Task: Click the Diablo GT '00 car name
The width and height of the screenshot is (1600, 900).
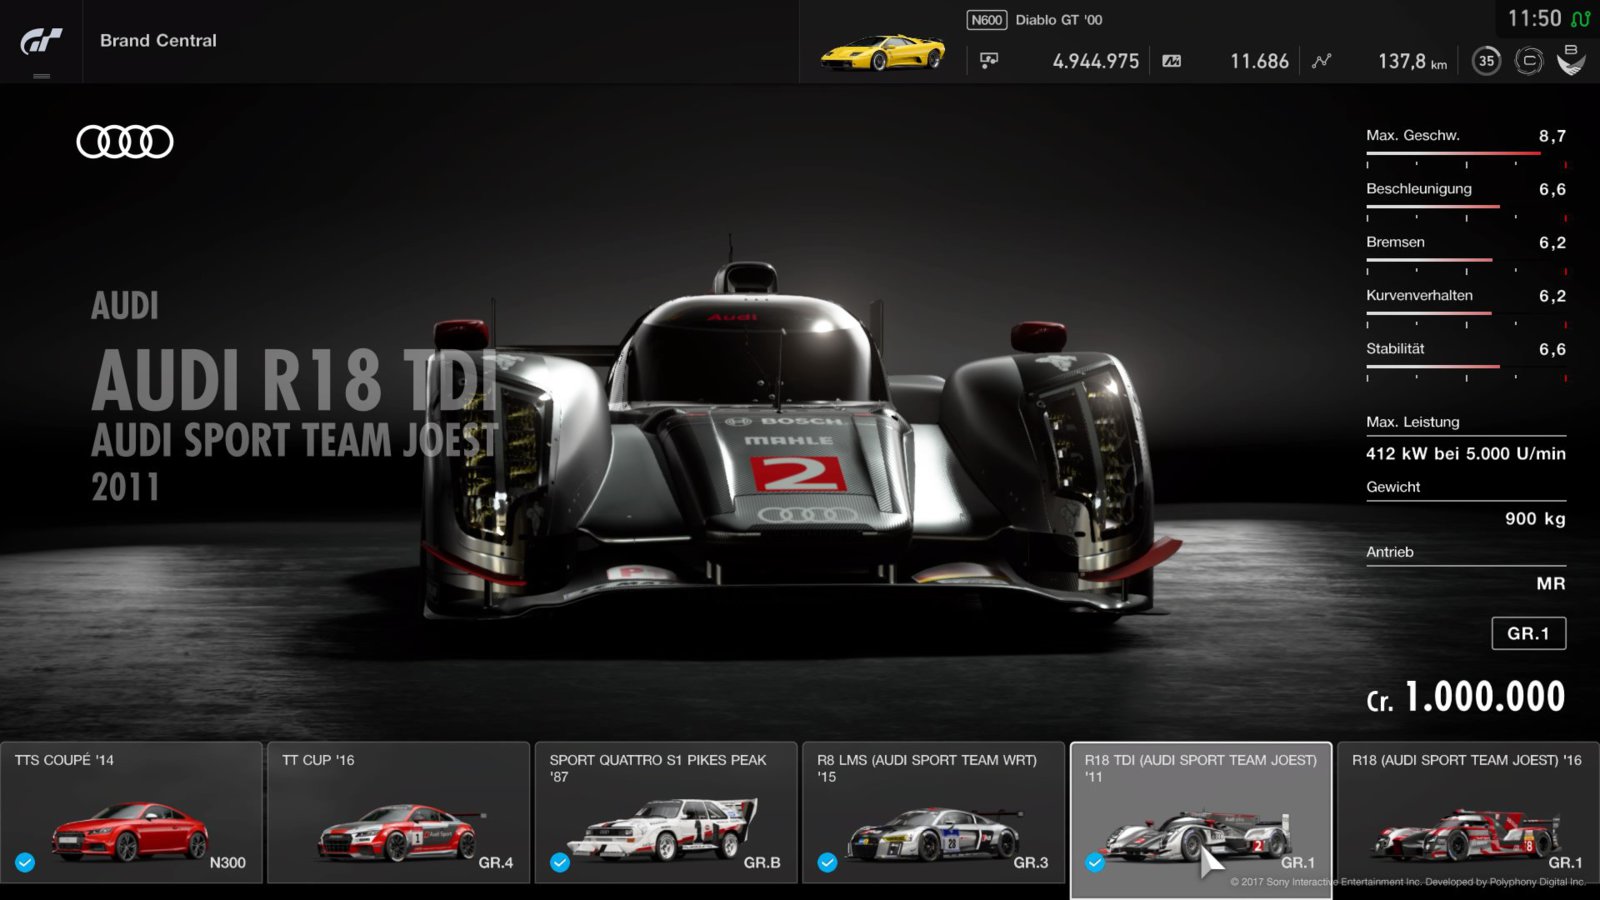Action: 1059,20
